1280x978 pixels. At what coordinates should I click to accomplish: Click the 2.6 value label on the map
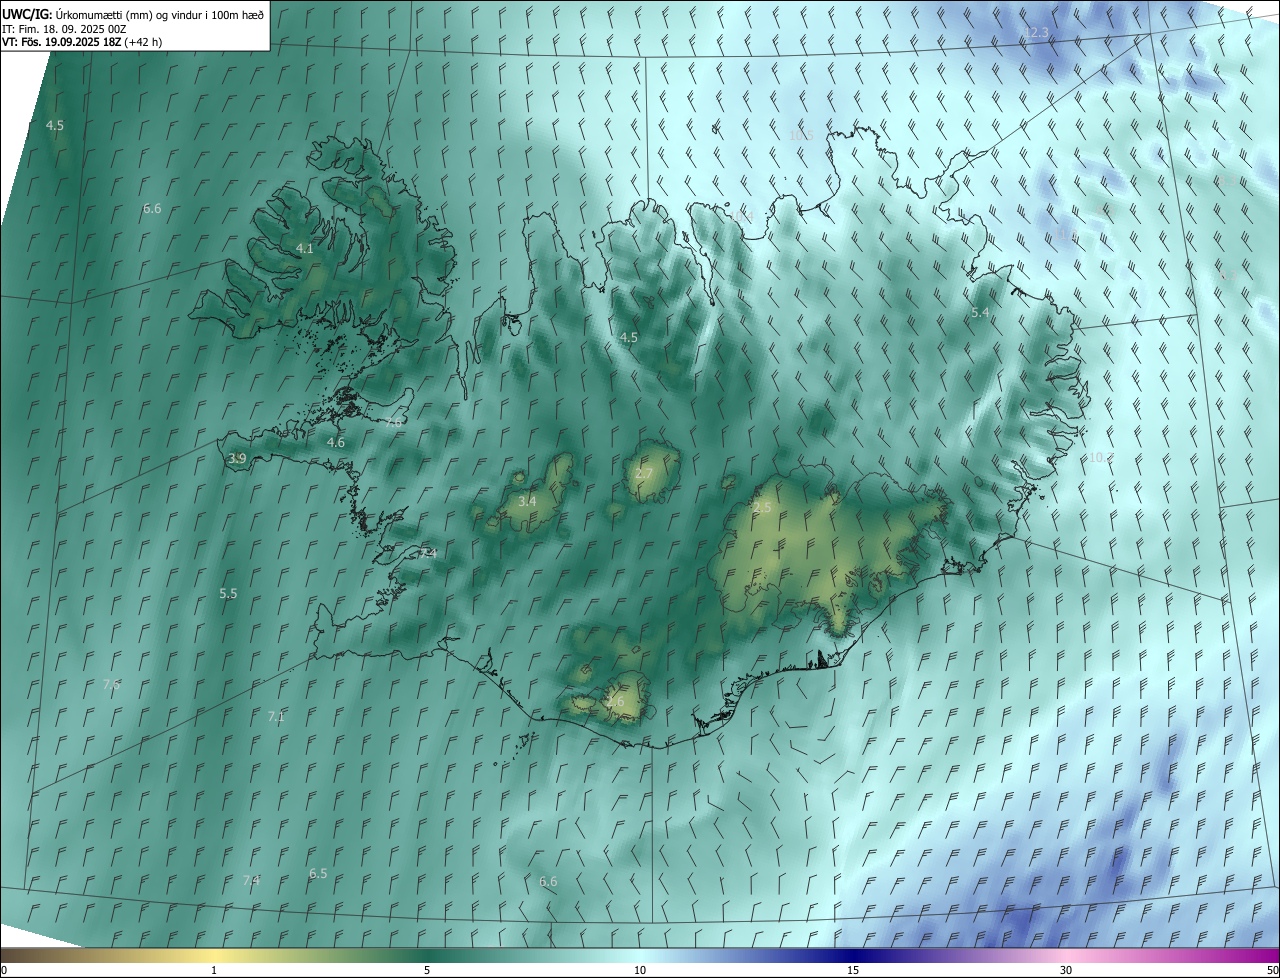615,702
